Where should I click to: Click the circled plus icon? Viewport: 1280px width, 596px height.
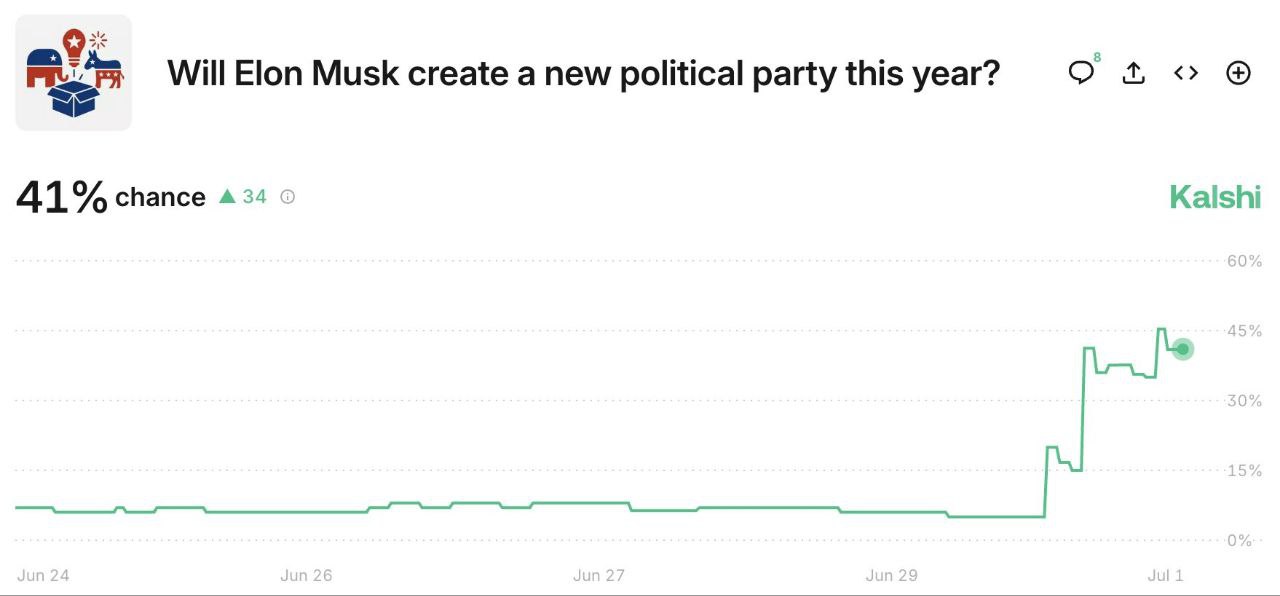[x=1238, y=73]
